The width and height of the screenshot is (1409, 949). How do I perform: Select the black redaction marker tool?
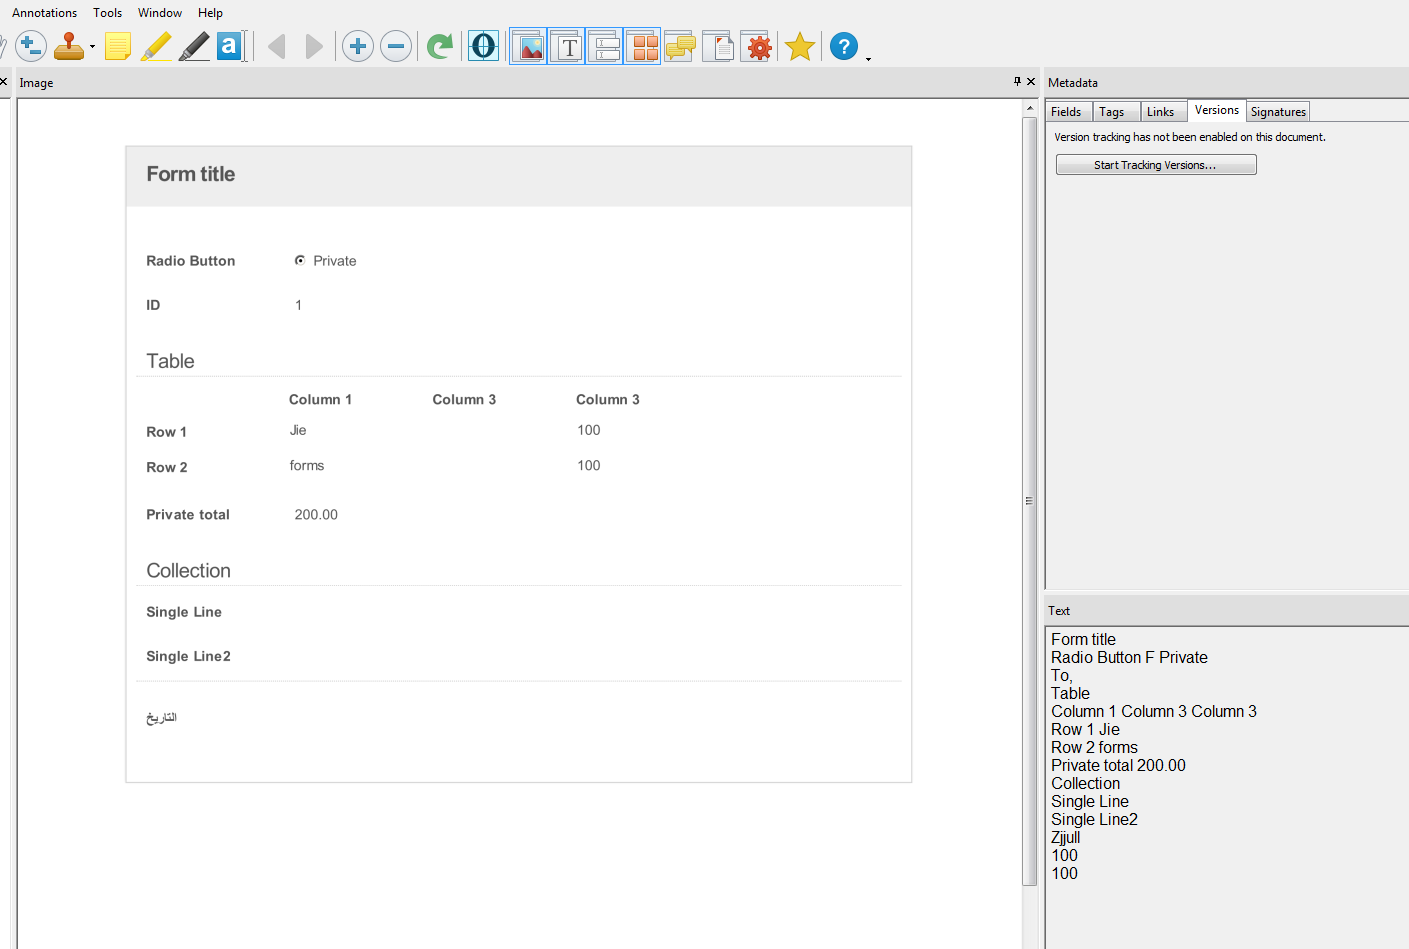coord(194,46)
